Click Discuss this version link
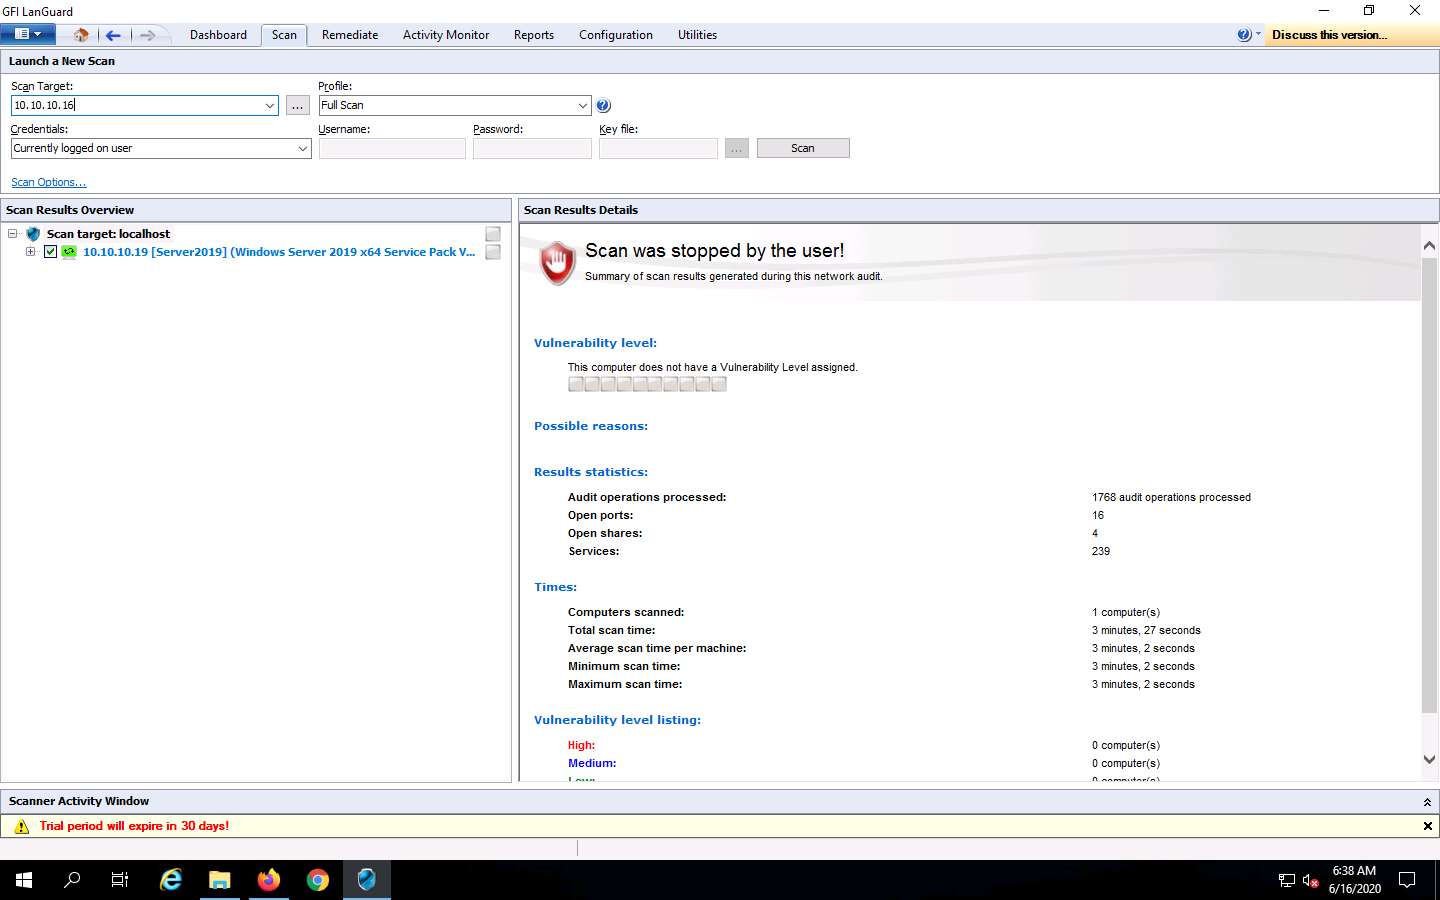The height and width of the screenshot is (900, 1440). 1329,35
